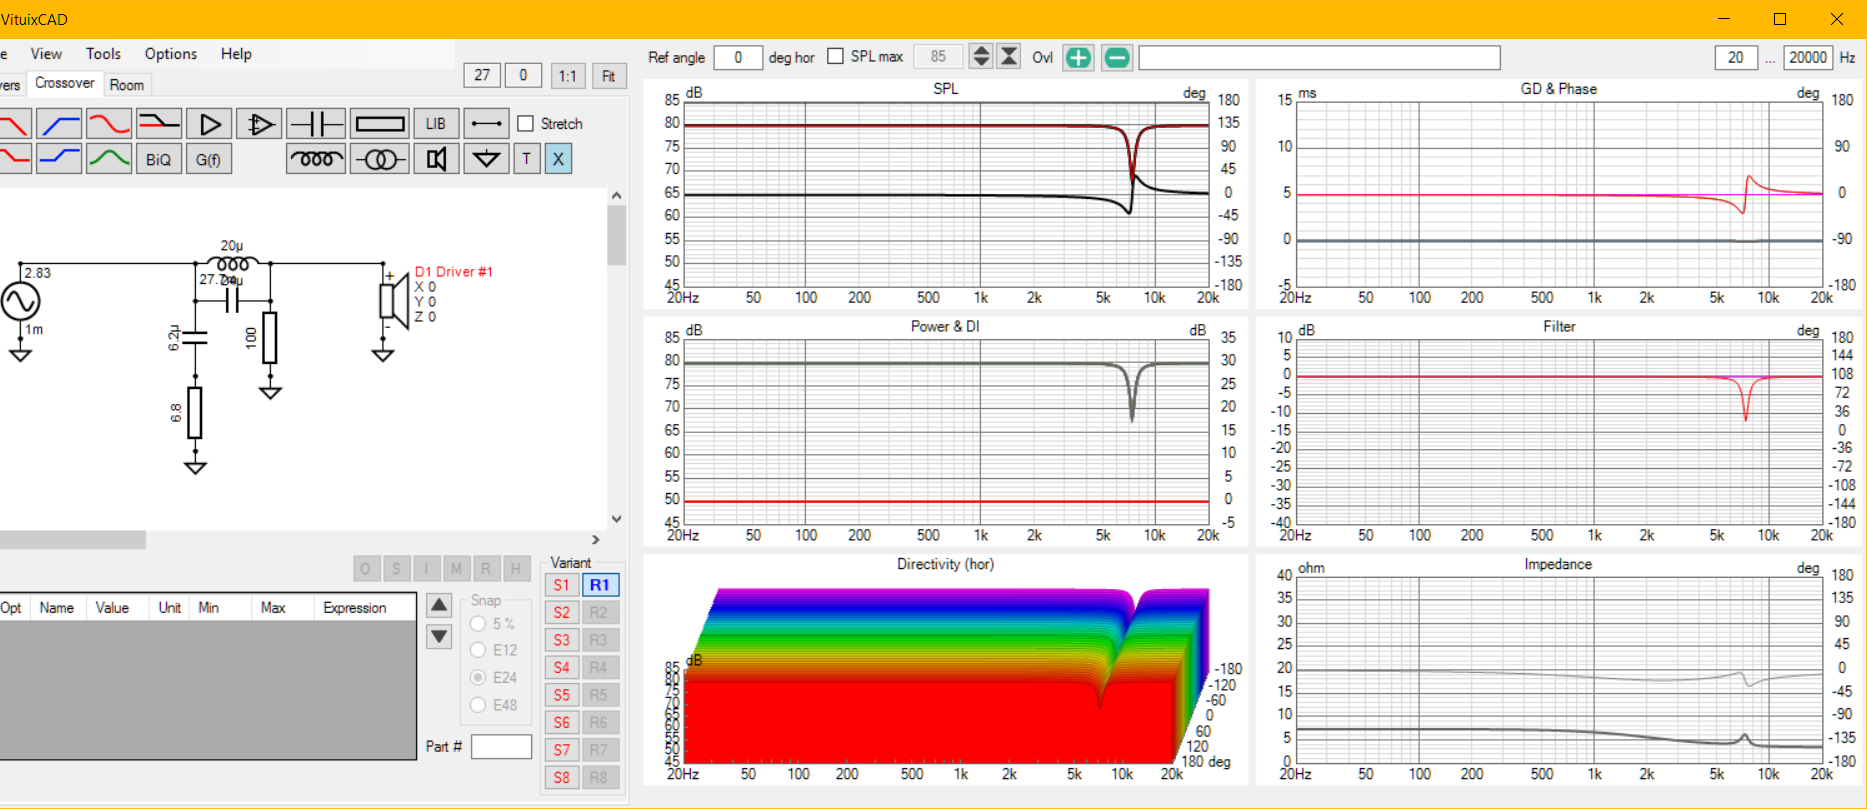Image resolution: width=1867 pixels, height=809 pixels.
Task: Click the schematic horizontal scrollbar thumb
Action: 72,540
